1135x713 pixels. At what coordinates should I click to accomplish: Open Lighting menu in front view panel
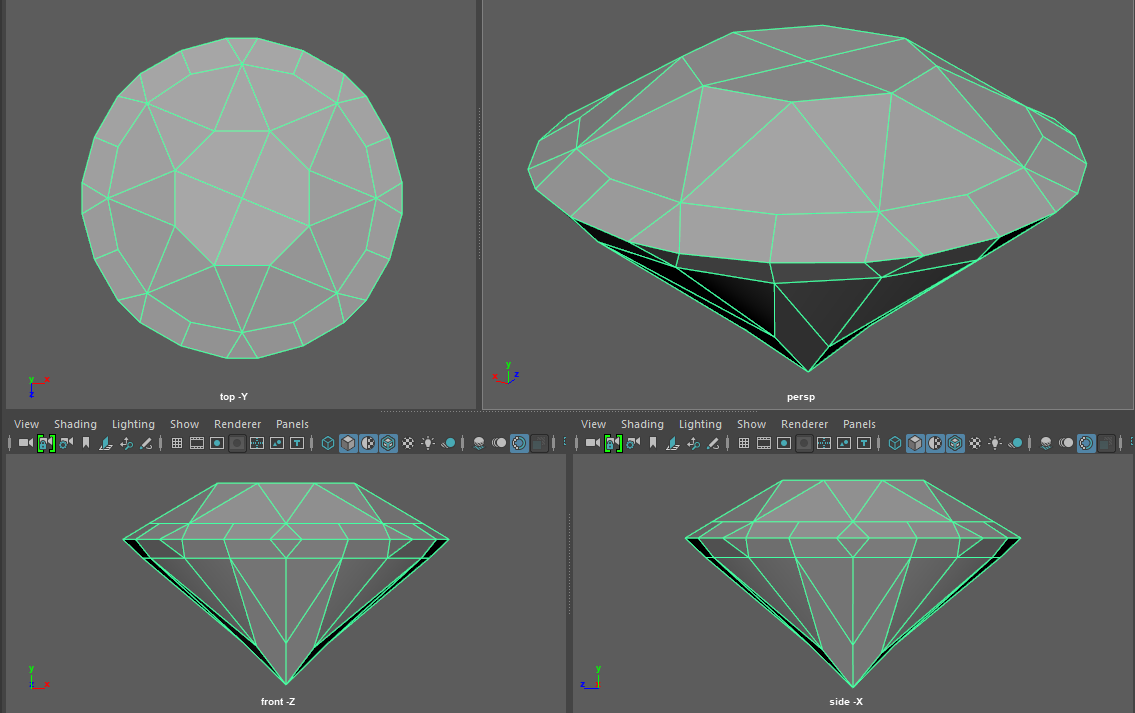coord(133,424)
